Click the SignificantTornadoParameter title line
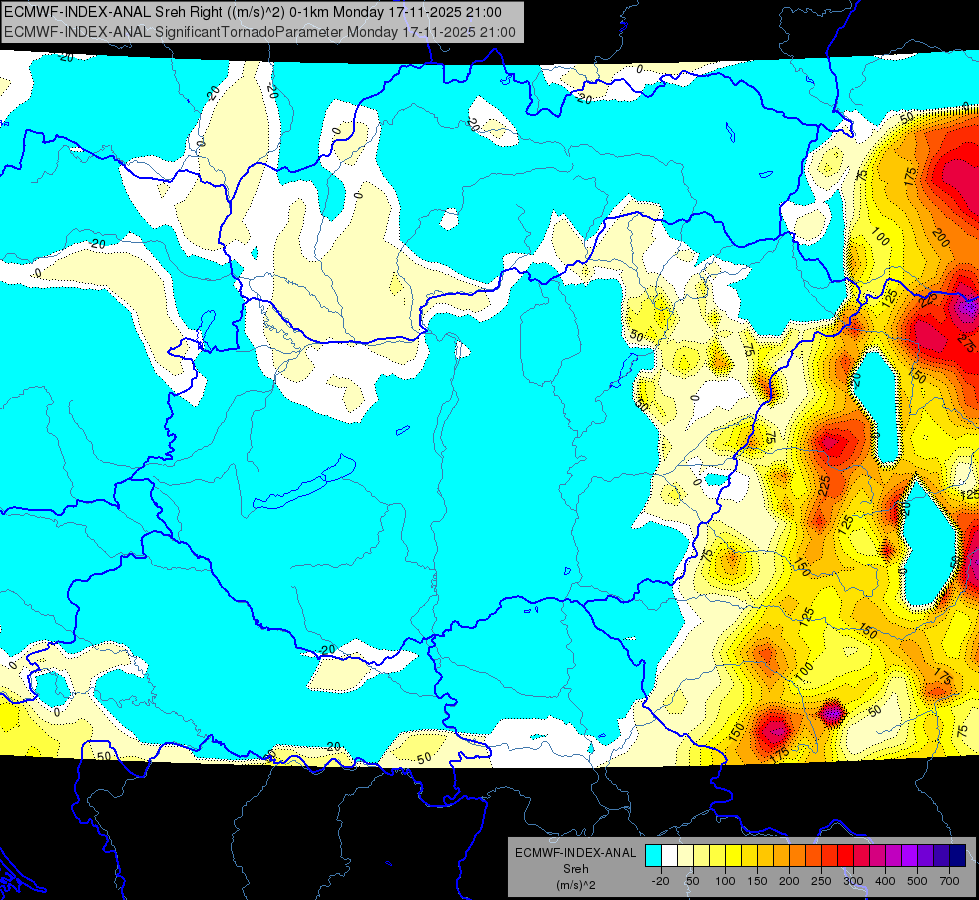Image resolution: width=979 pixels, height=900 pixels. click(x=260, y=32)
